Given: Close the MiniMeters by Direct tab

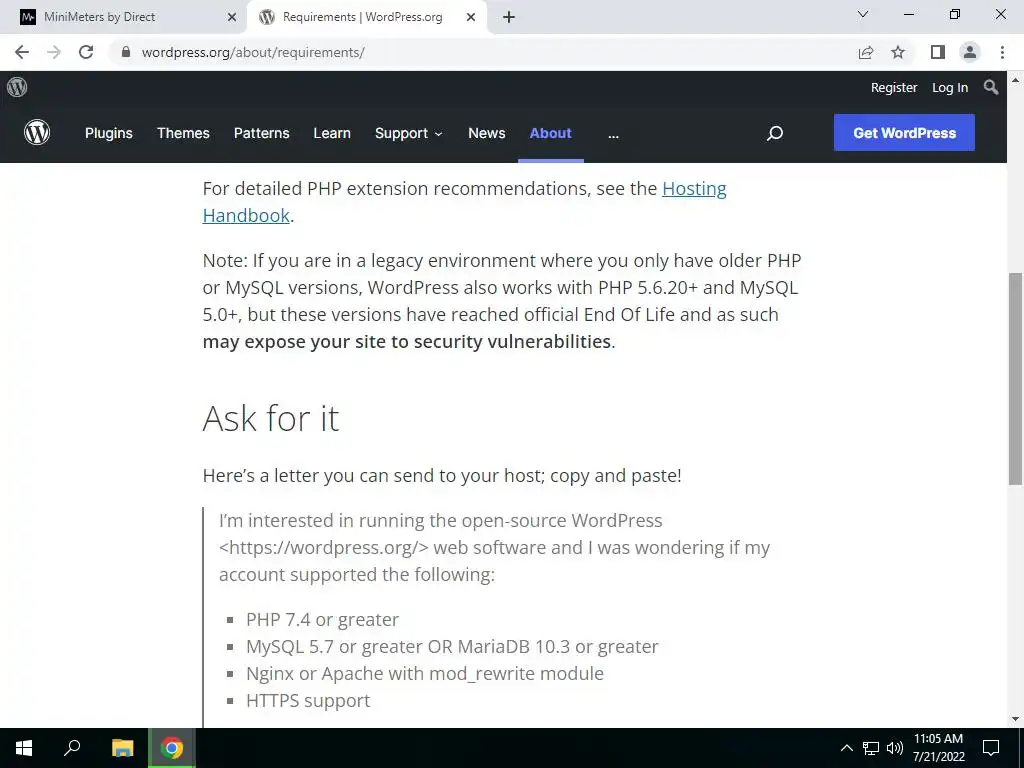Looking at the screenshot, I should coord(232,17).
